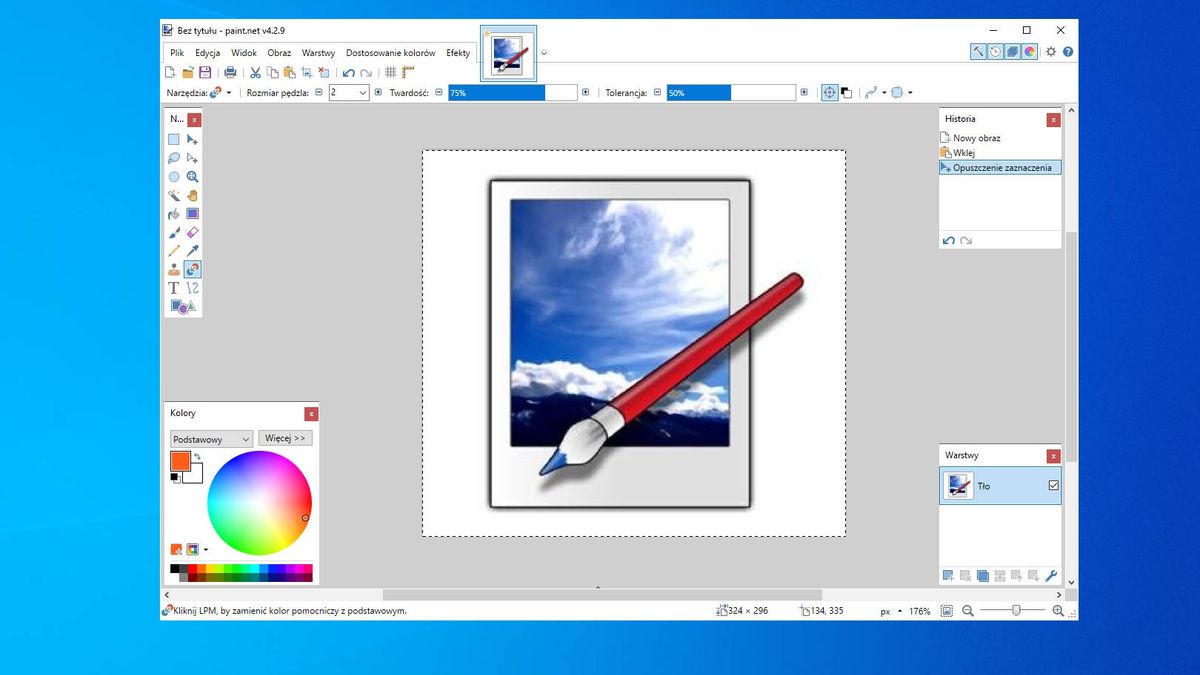Expand the Podstawowy color mode dropdown

point(211,439)
